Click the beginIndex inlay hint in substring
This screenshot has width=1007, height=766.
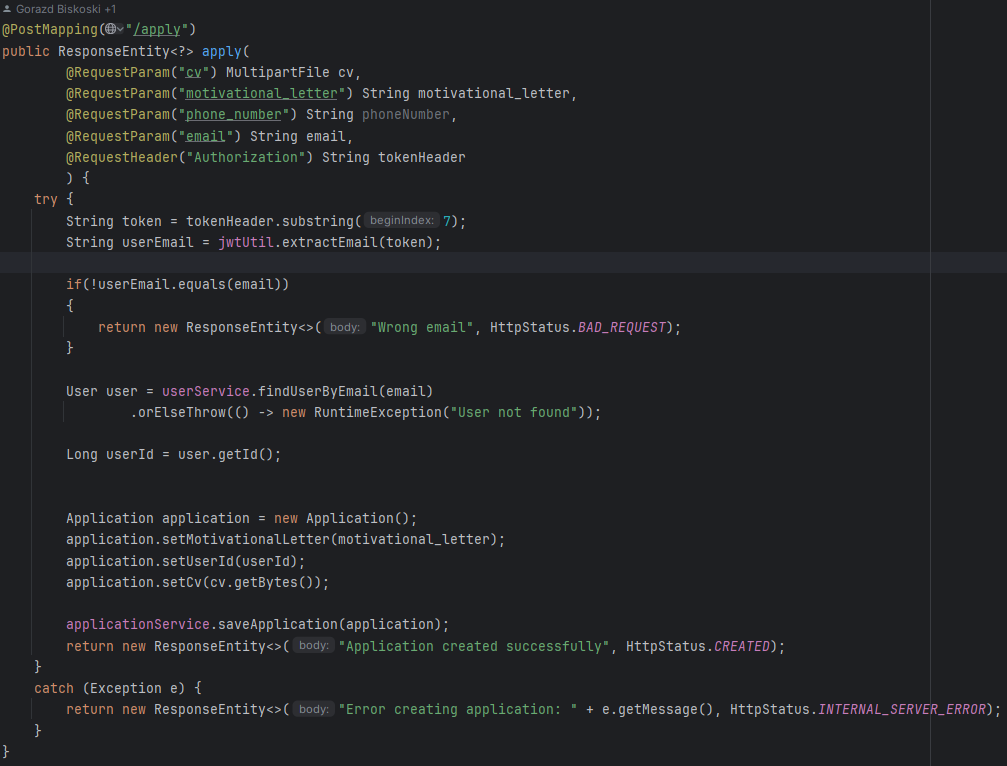(400, 221)
